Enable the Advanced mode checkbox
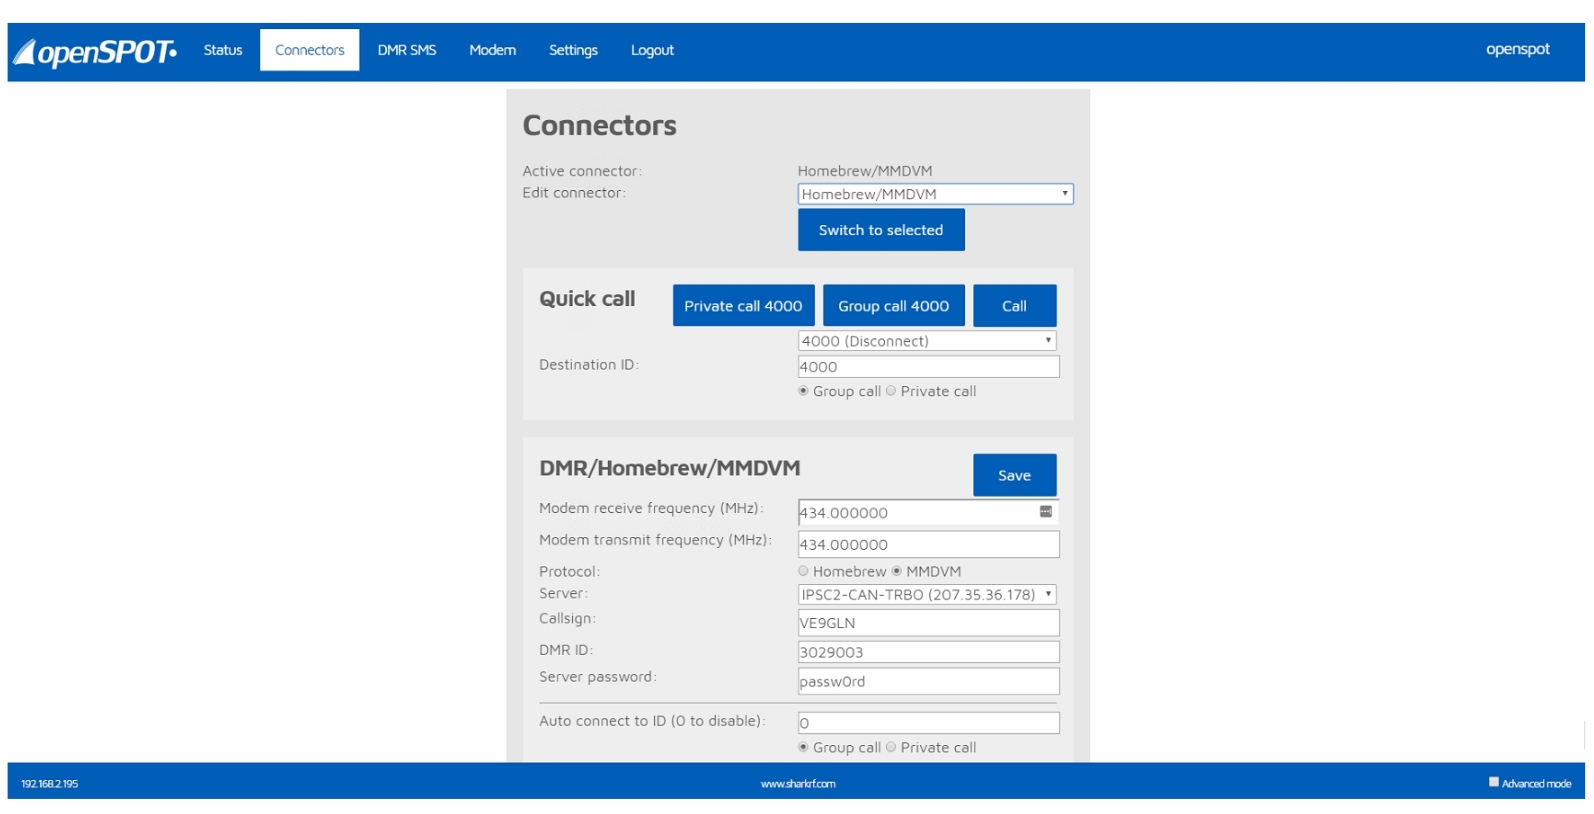 click(x=1494, y=782)
